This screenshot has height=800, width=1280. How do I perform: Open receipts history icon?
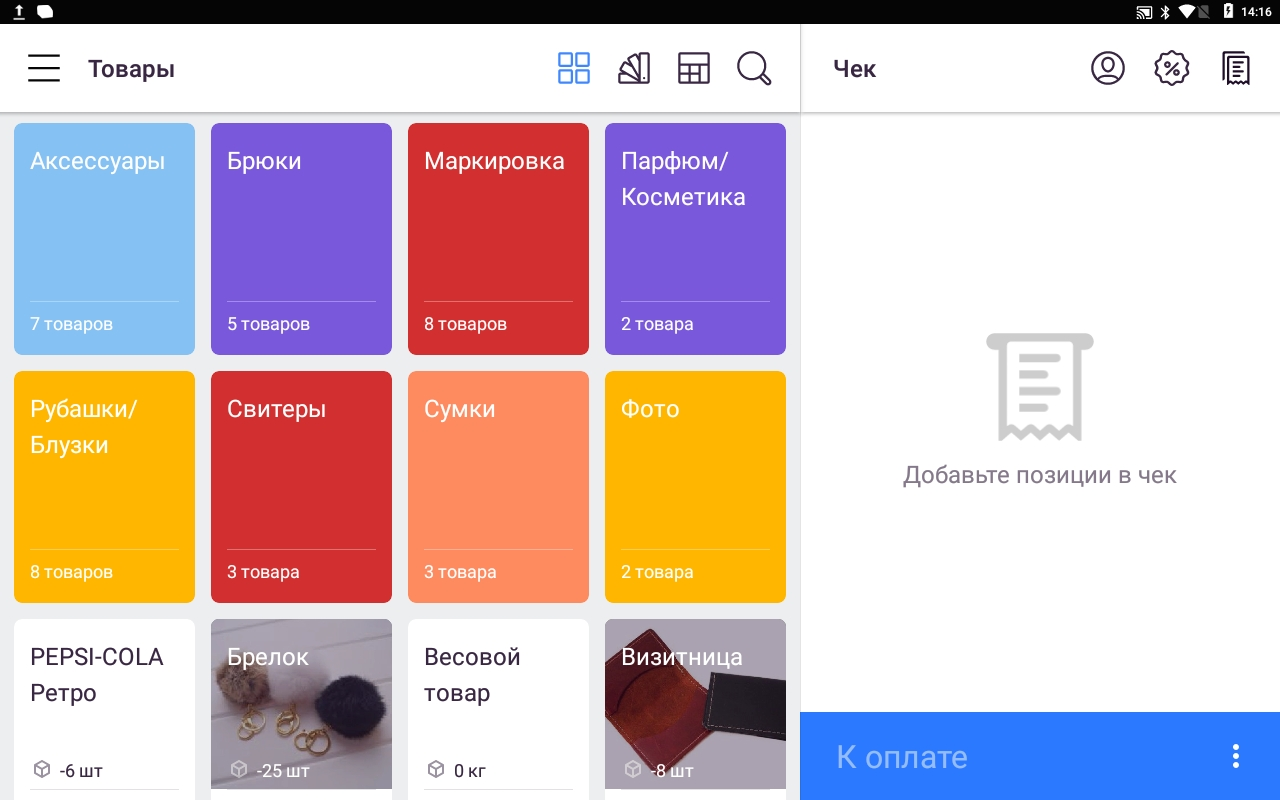click(x=1236, y=69)
